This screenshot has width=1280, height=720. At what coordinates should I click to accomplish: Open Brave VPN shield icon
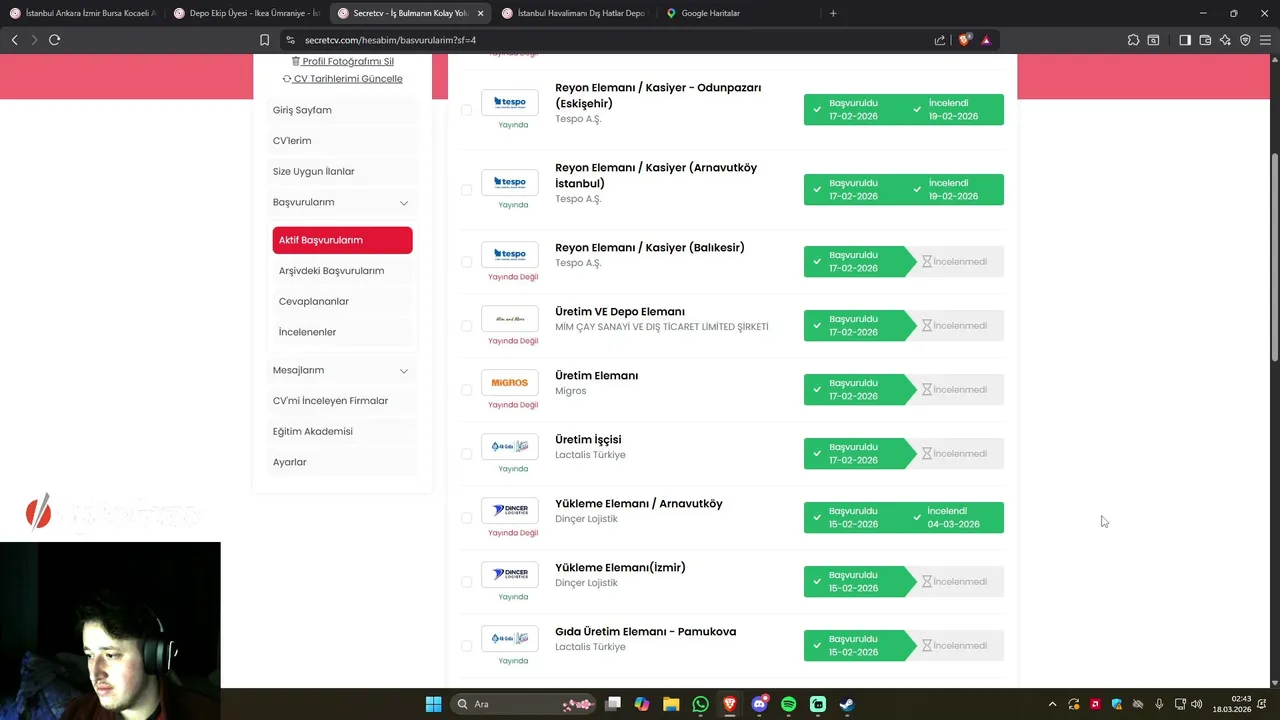click(x=1245, y=40)
